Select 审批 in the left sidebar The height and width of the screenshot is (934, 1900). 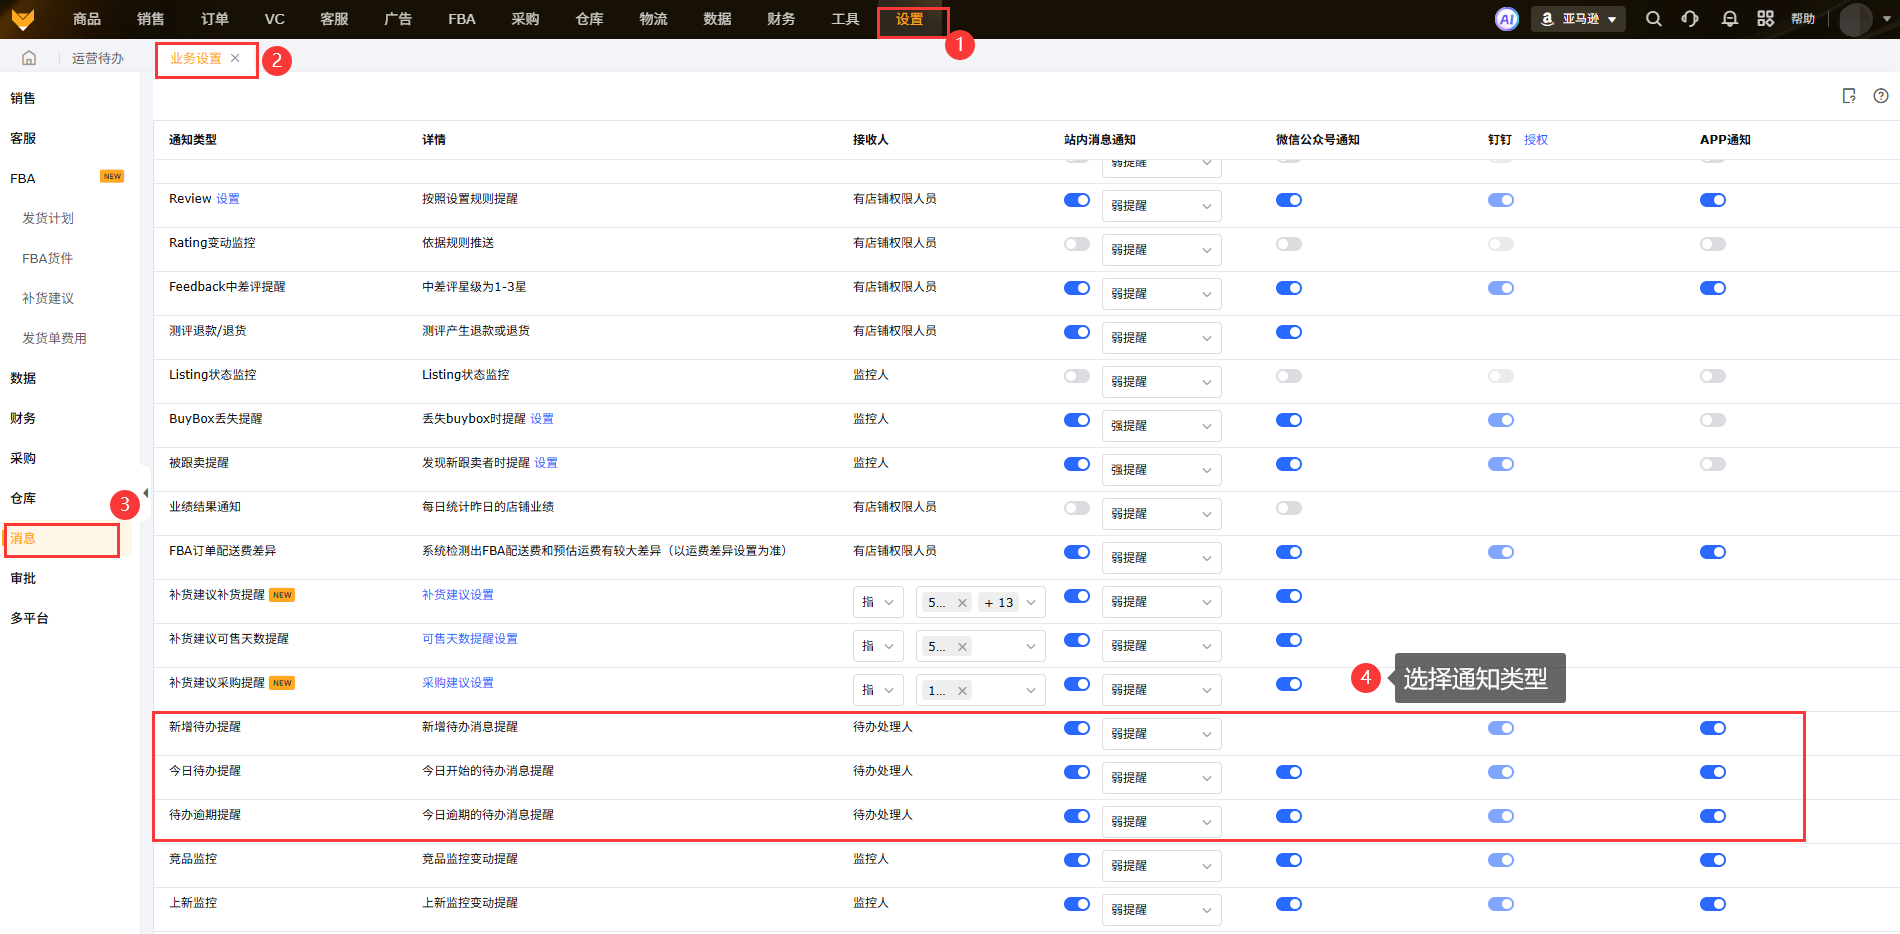[23, 578]
